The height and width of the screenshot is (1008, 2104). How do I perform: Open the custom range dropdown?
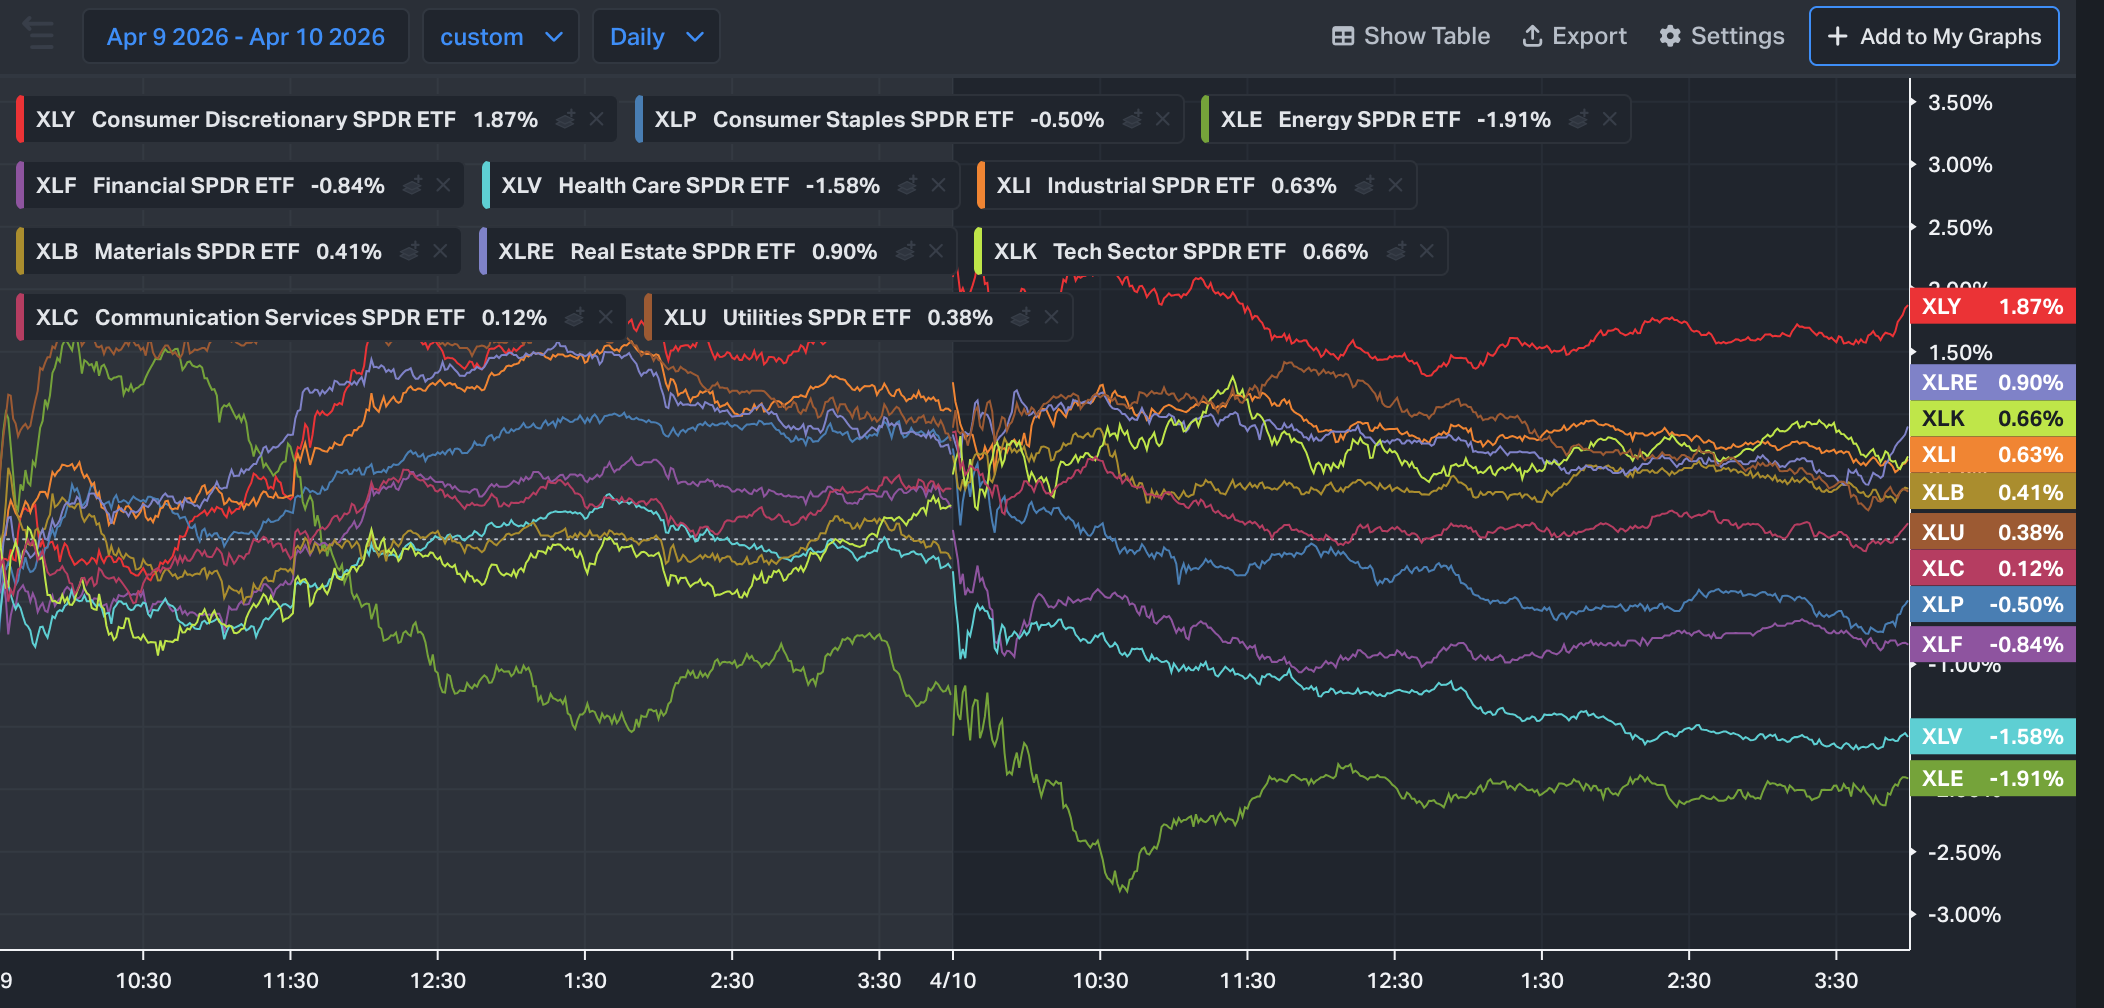pos(500,37)
